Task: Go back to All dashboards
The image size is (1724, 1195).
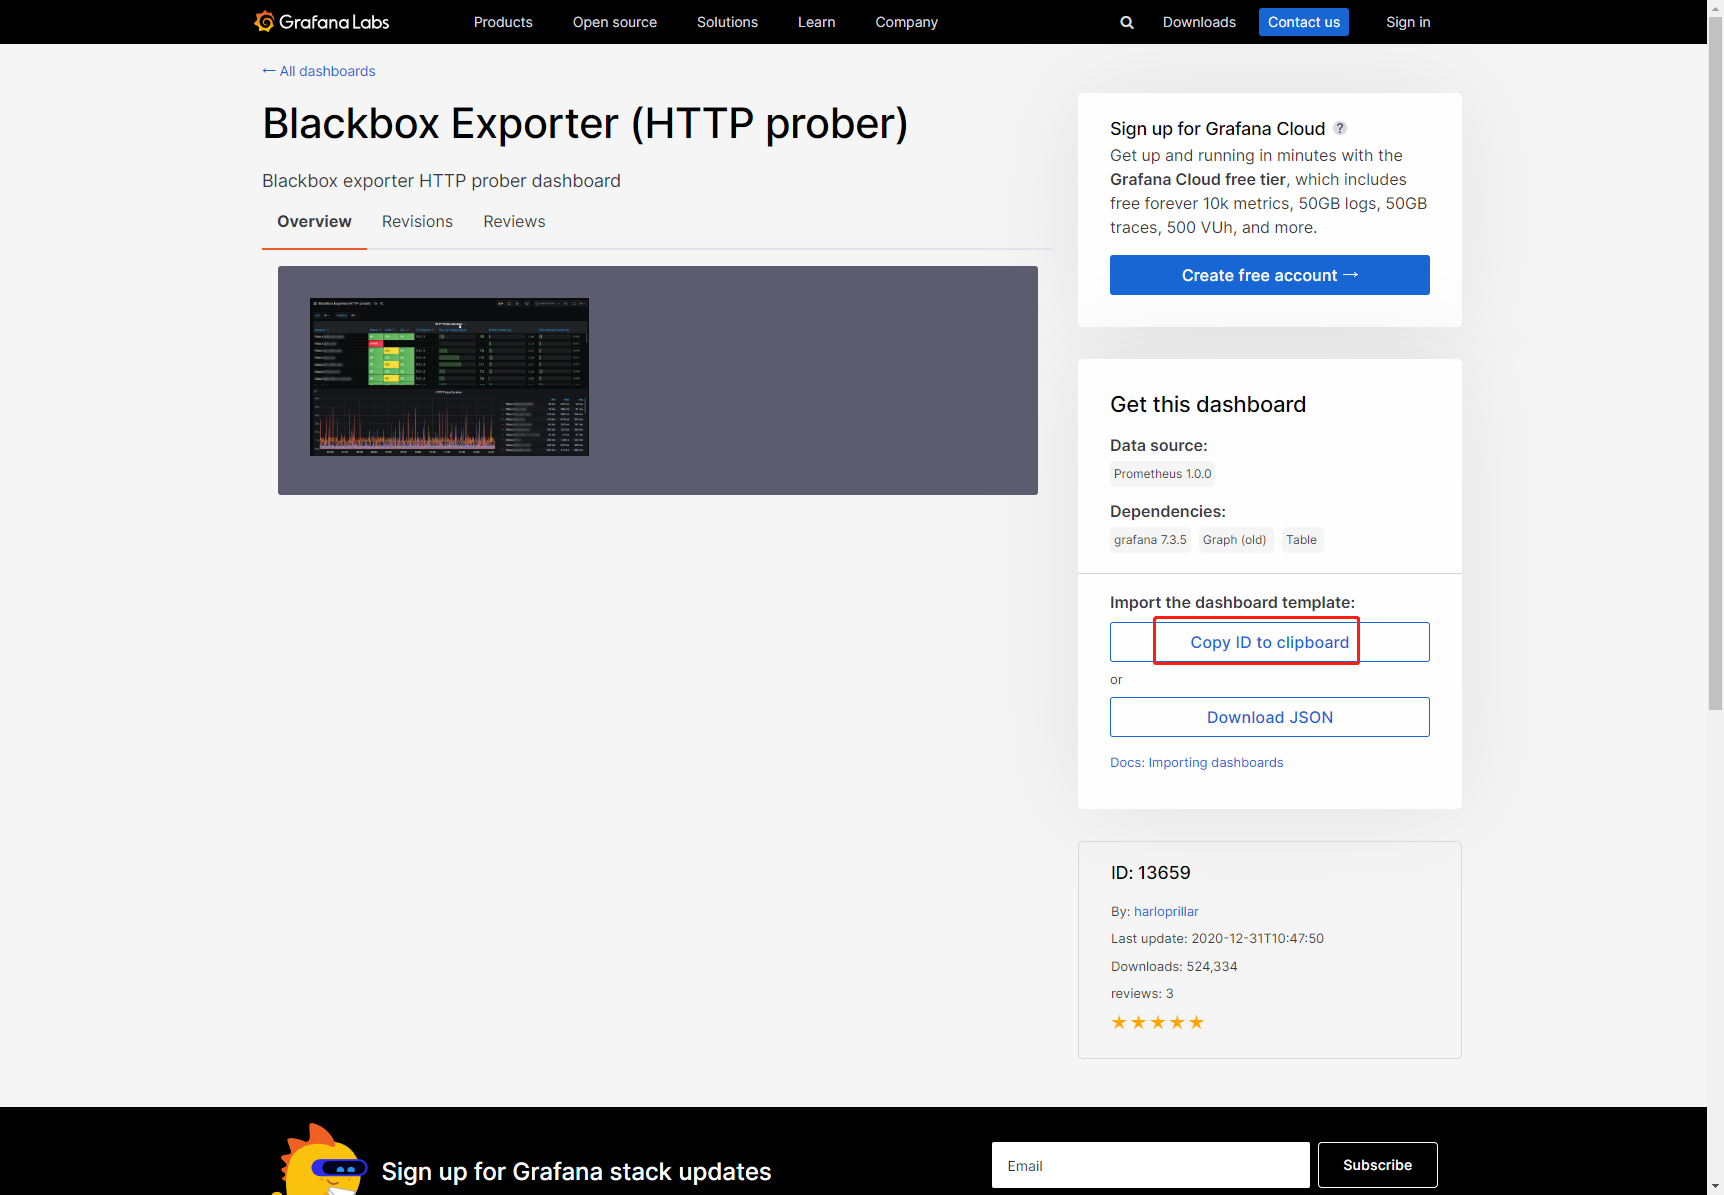Action: coord(319,71)
